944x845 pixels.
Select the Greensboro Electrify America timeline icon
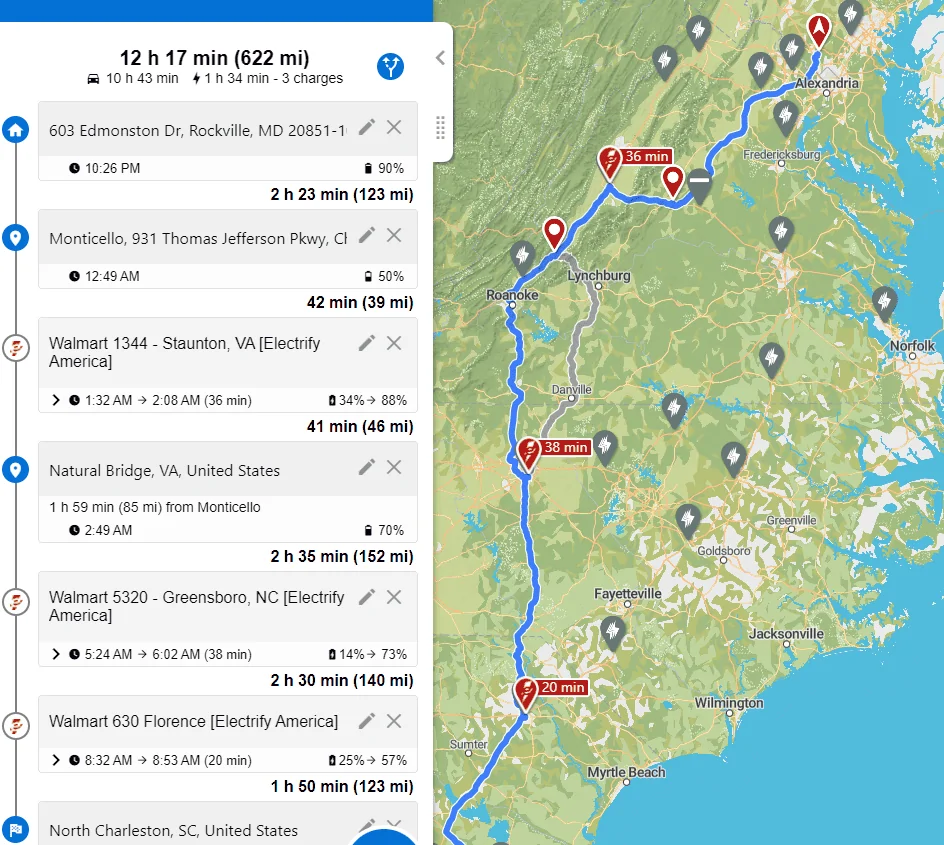point(16,602)
